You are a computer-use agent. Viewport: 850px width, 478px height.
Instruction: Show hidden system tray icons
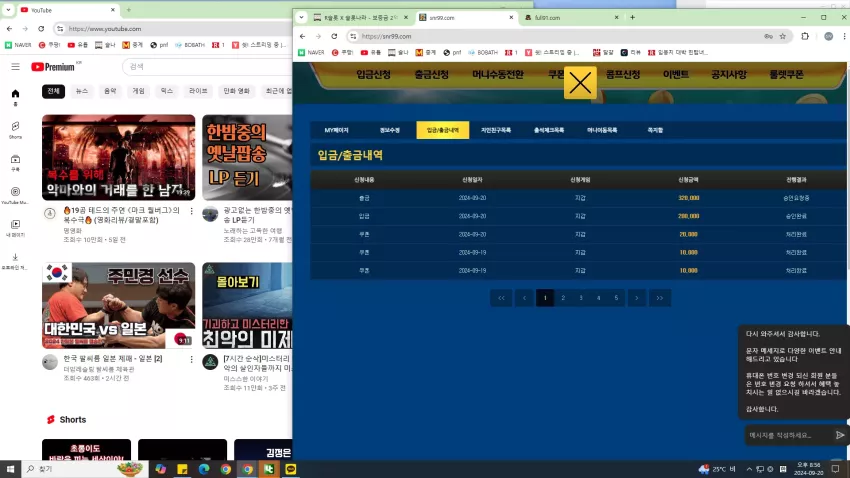click(749, 469)
